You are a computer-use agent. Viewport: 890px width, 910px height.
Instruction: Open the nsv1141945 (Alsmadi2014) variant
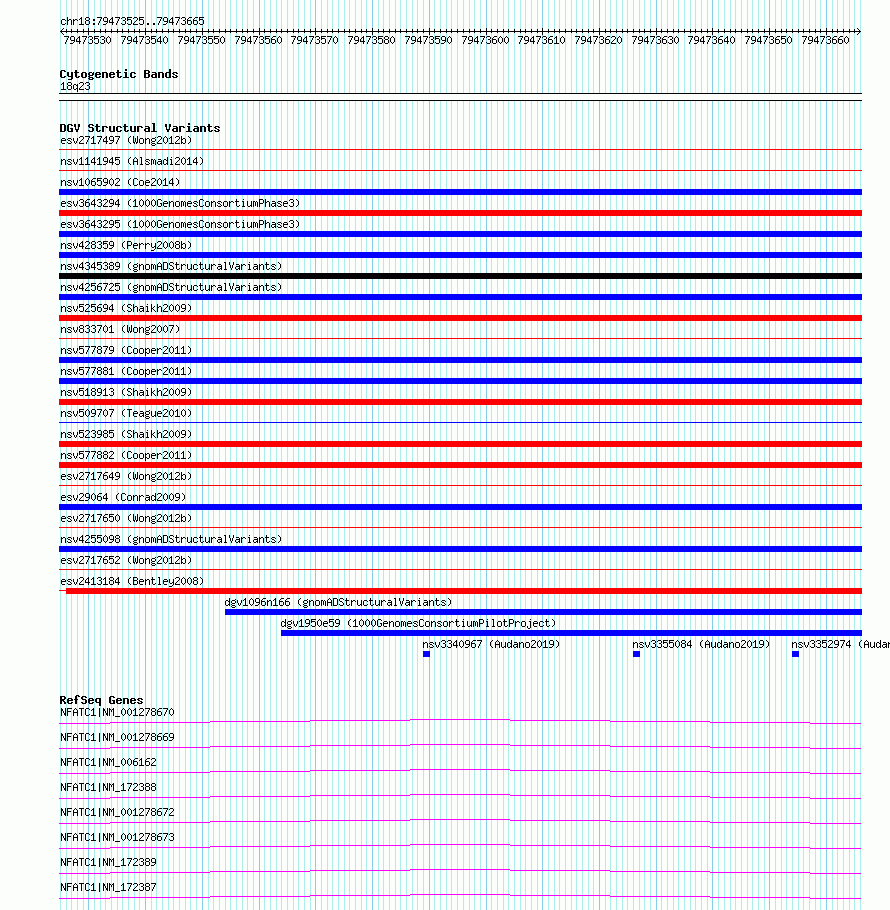(132, 161)
